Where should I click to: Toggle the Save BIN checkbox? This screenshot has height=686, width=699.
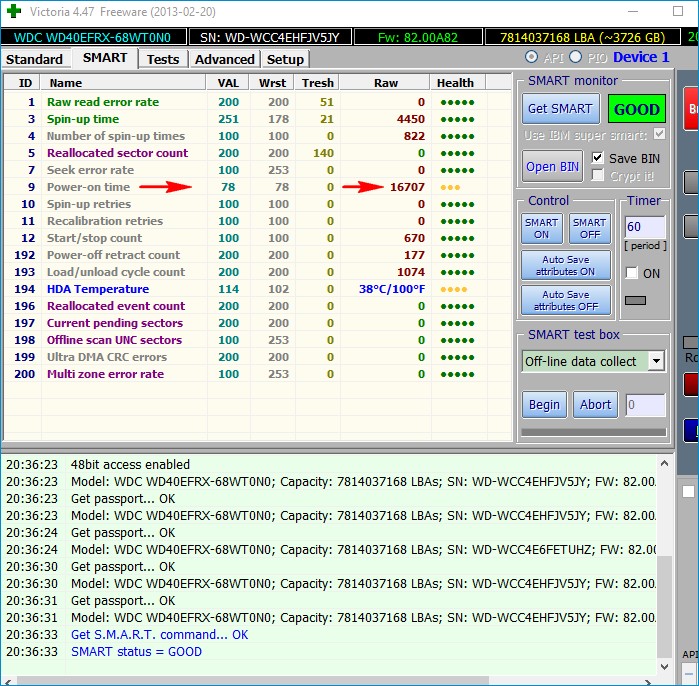598,158
